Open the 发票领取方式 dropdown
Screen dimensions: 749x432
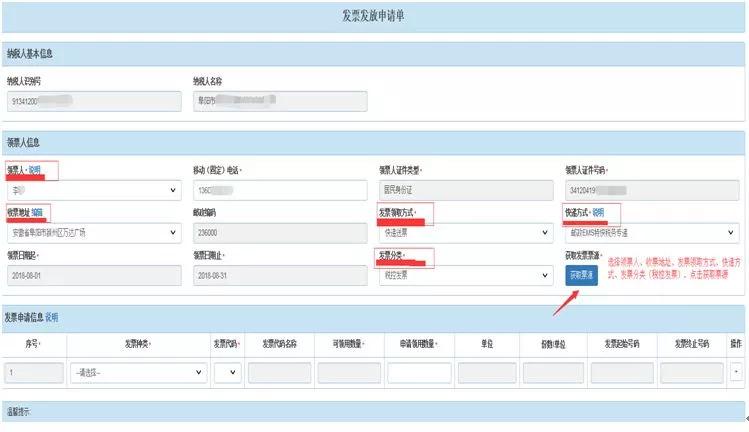(x=466, y=233)
